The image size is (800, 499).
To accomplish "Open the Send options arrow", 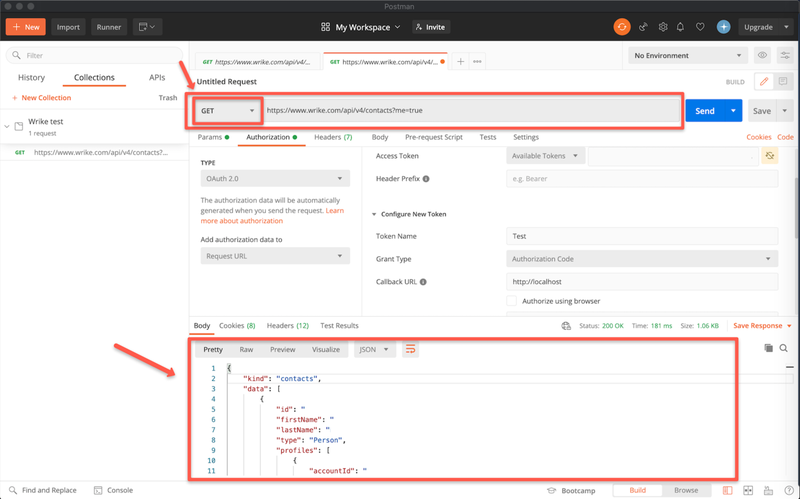I will [x=734, y=111].
